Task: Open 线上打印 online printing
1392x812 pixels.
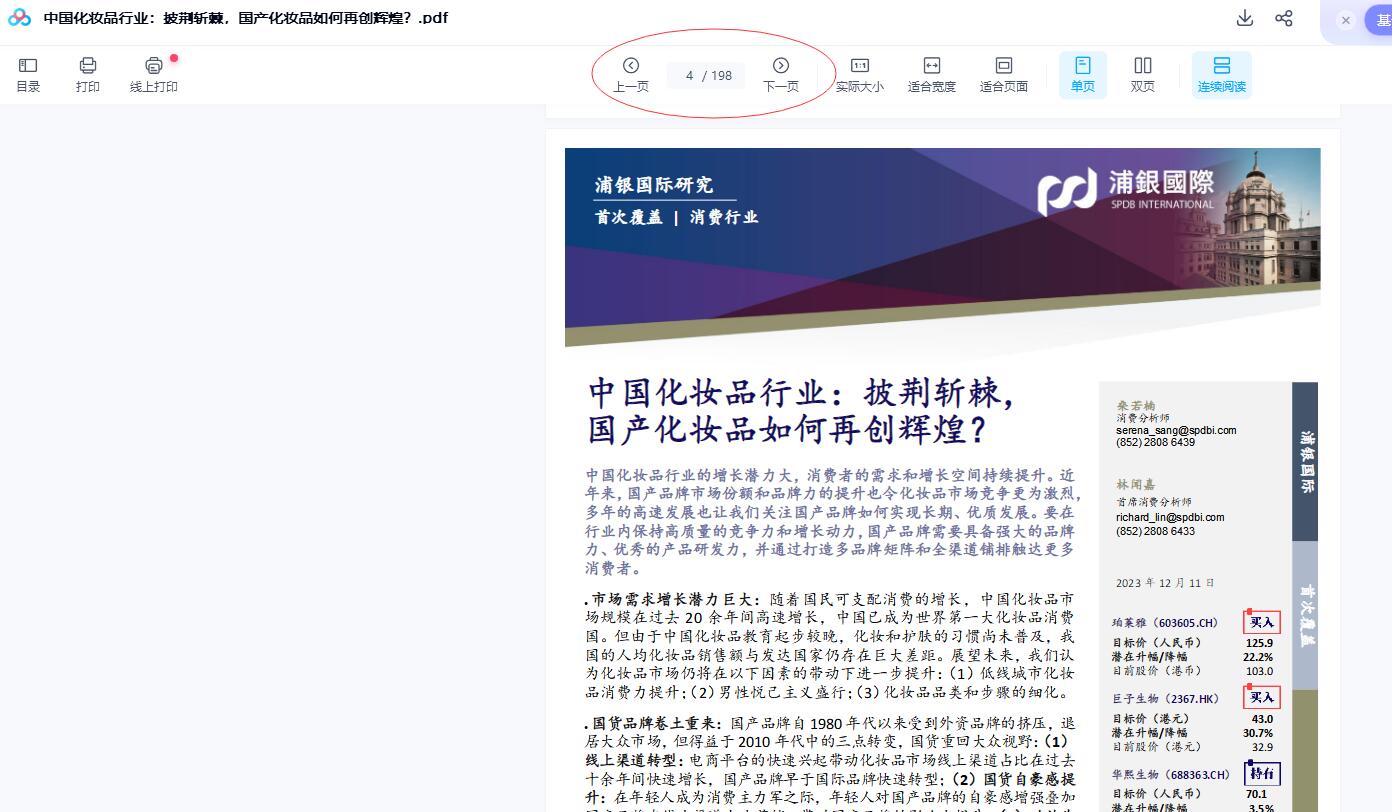Action: coord(153,75)
